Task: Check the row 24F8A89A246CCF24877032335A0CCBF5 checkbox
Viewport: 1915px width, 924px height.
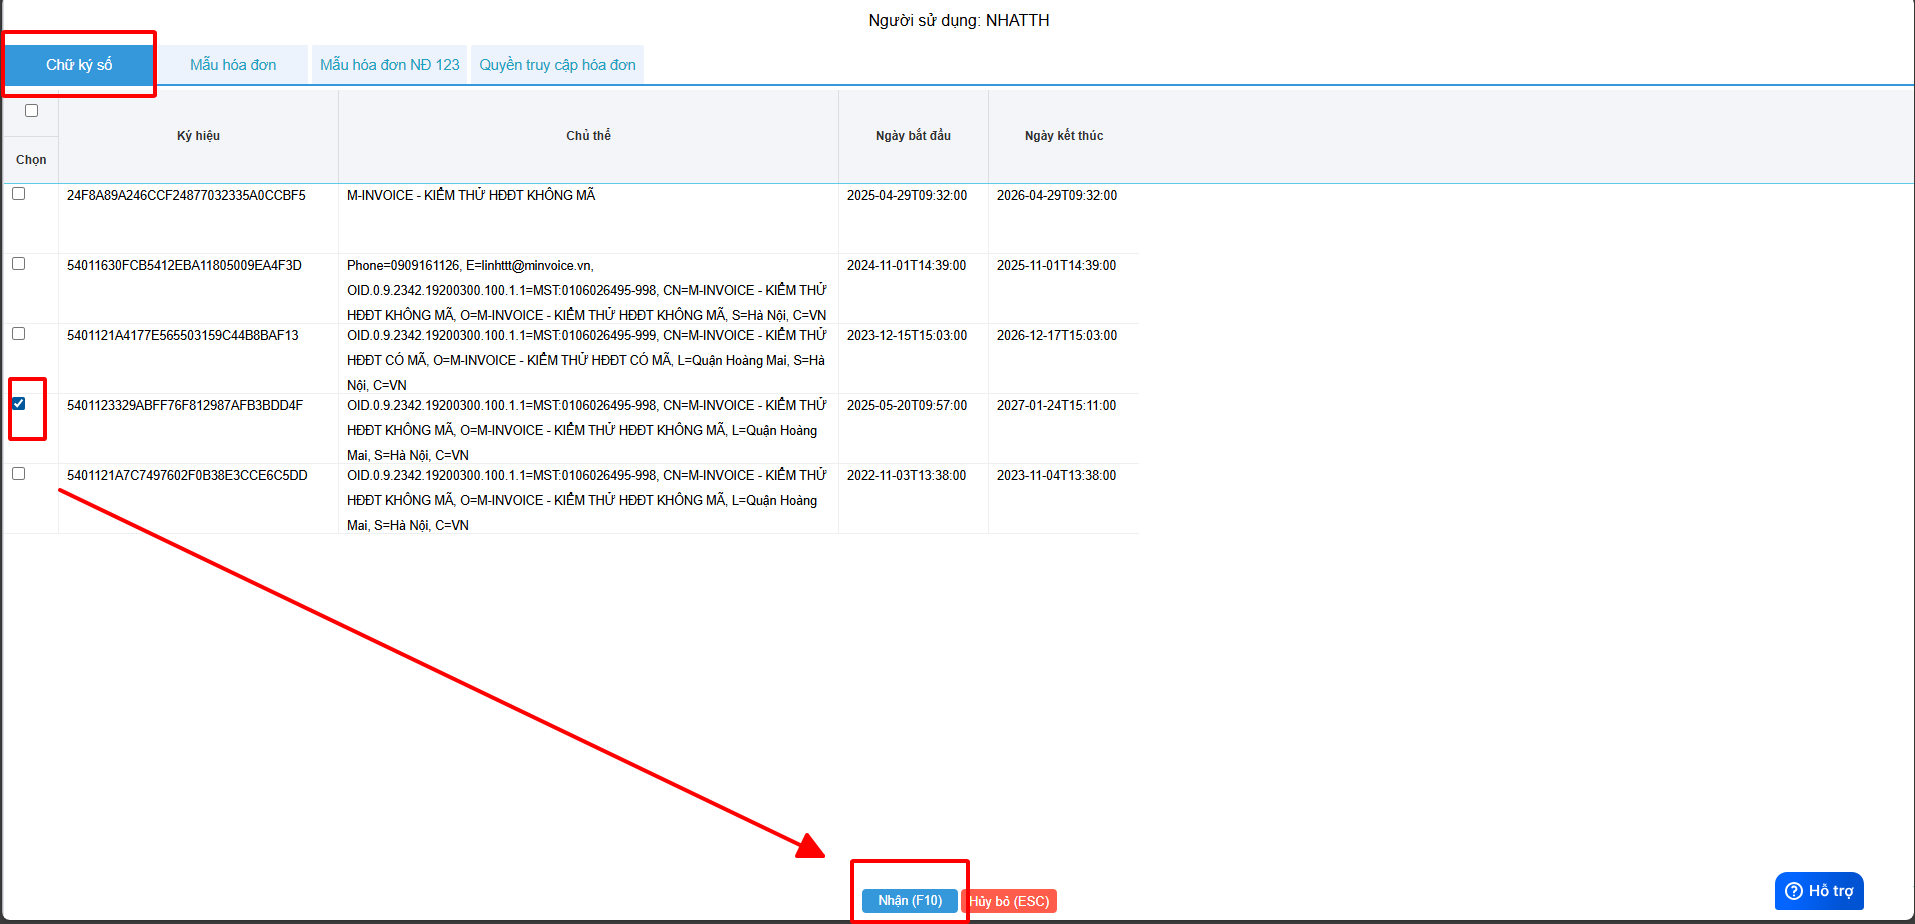Action: (x=19, y=194)
